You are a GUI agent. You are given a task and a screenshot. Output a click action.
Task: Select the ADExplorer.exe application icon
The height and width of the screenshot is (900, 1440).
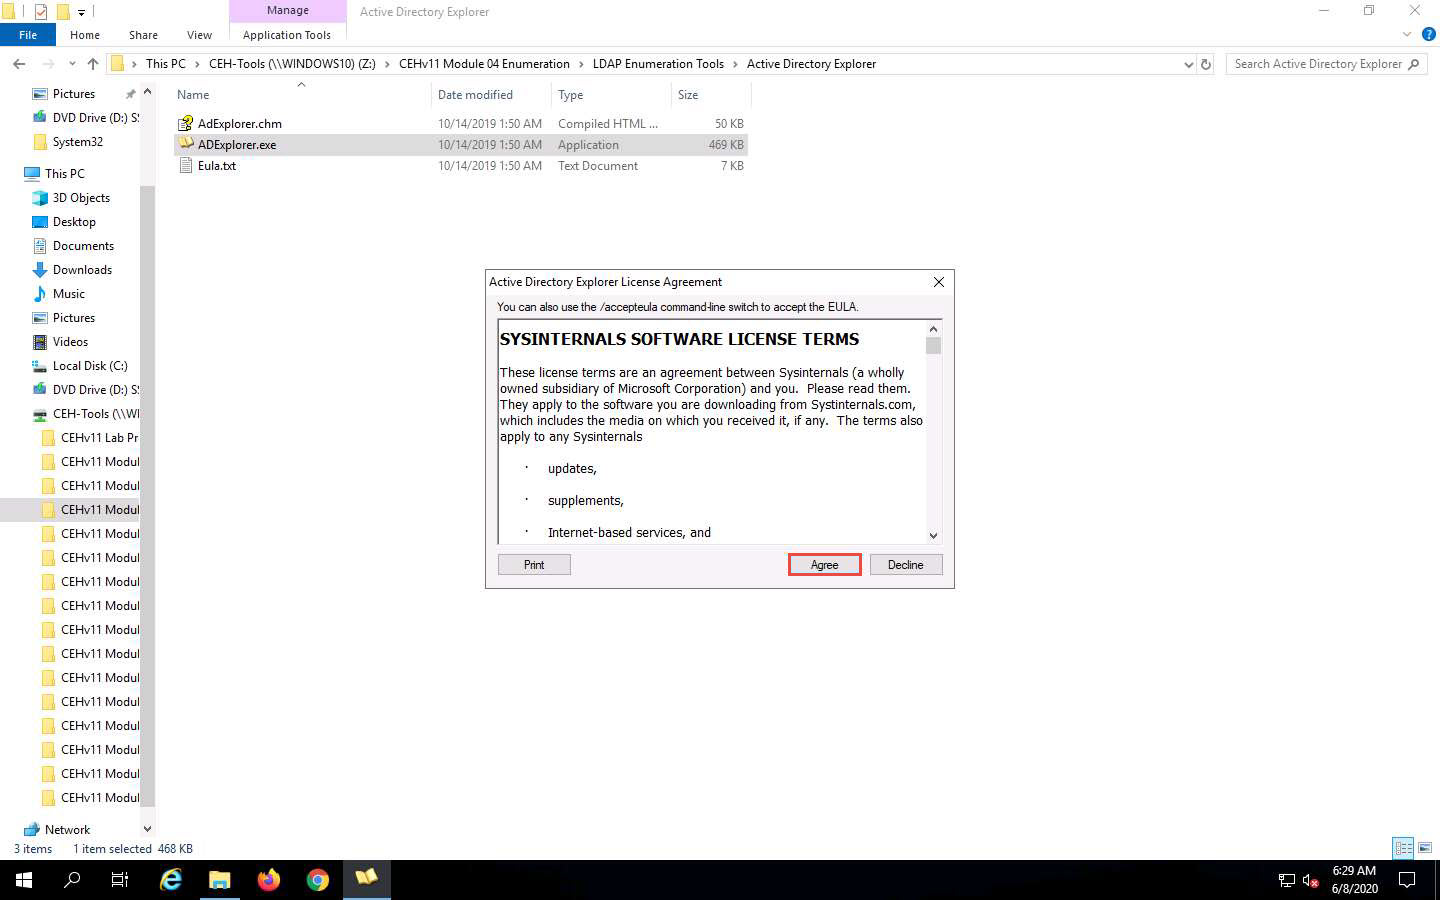[185, 144]
